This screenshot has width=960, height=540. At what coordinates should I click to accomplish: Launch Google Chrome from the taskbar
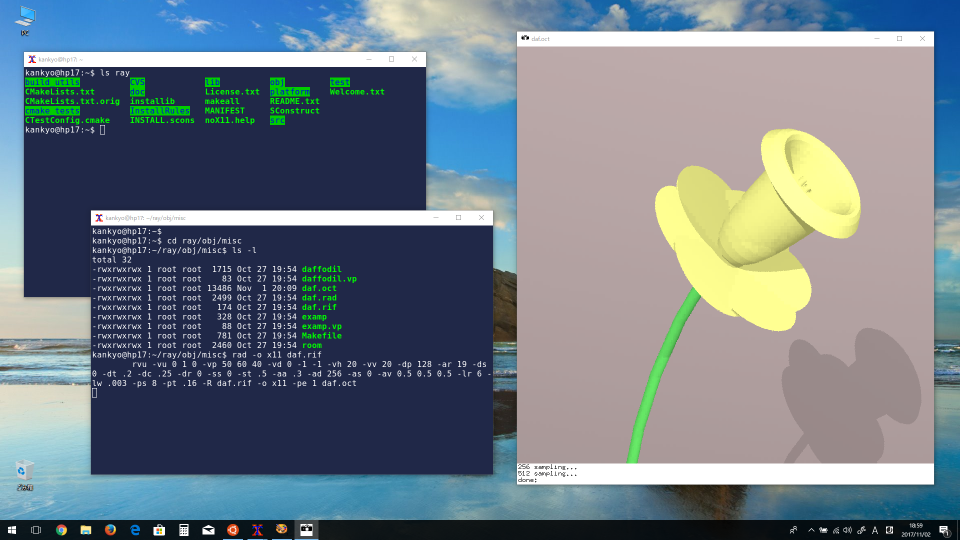[x=61, y=529]
